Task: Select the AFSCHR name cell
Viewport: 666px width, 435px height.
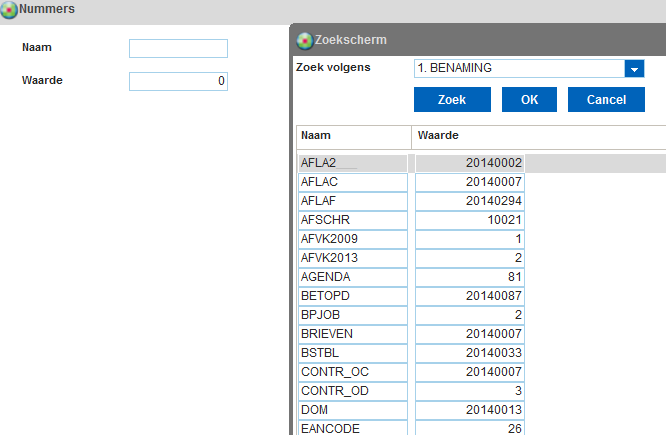Action: 353,220
